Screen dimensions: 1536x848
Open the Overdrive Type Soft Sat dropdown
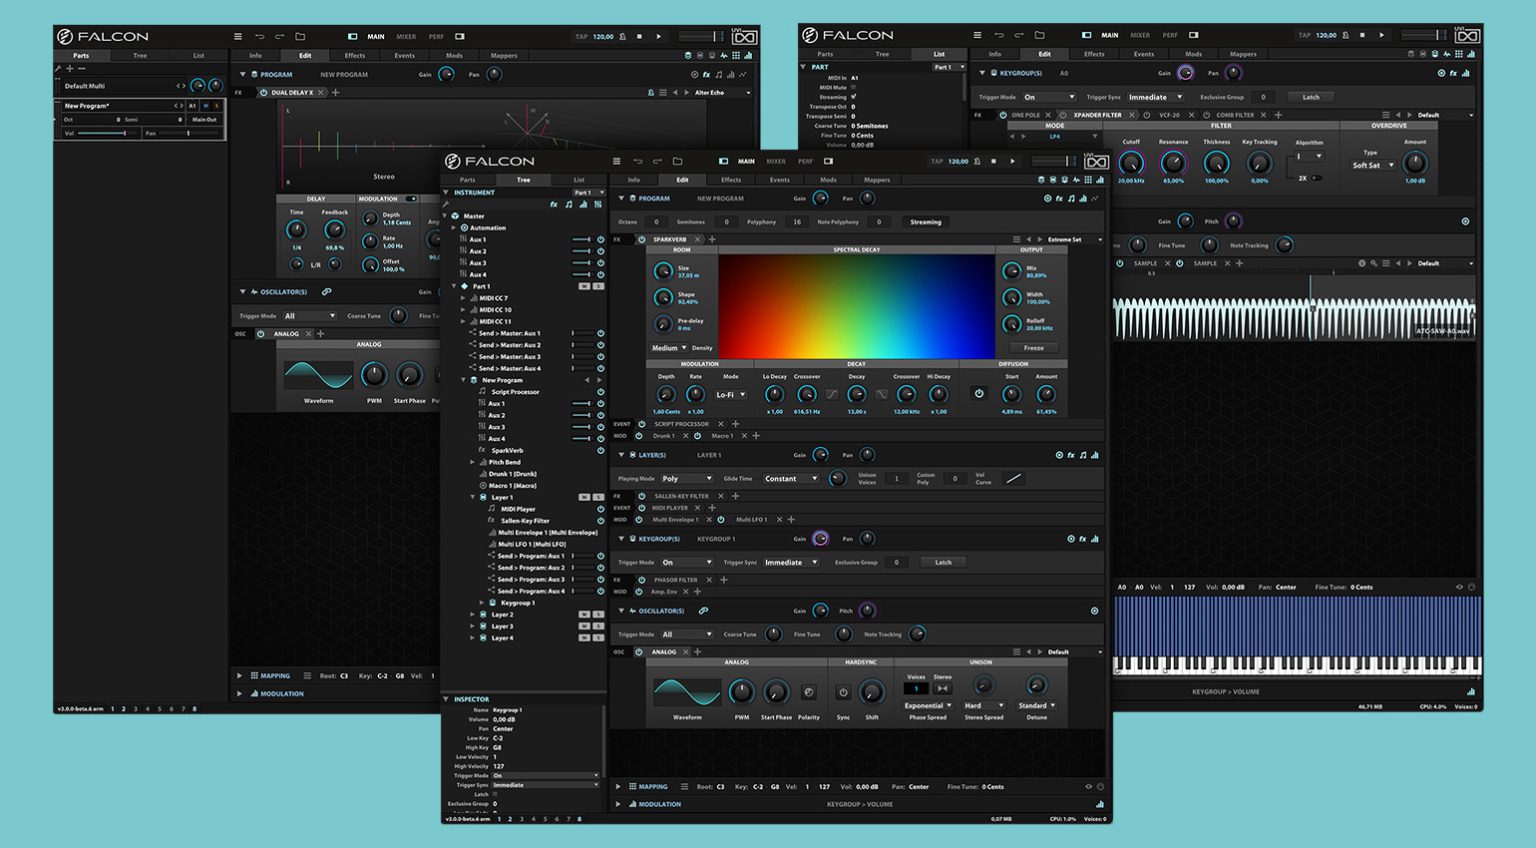coord(1372,165)
